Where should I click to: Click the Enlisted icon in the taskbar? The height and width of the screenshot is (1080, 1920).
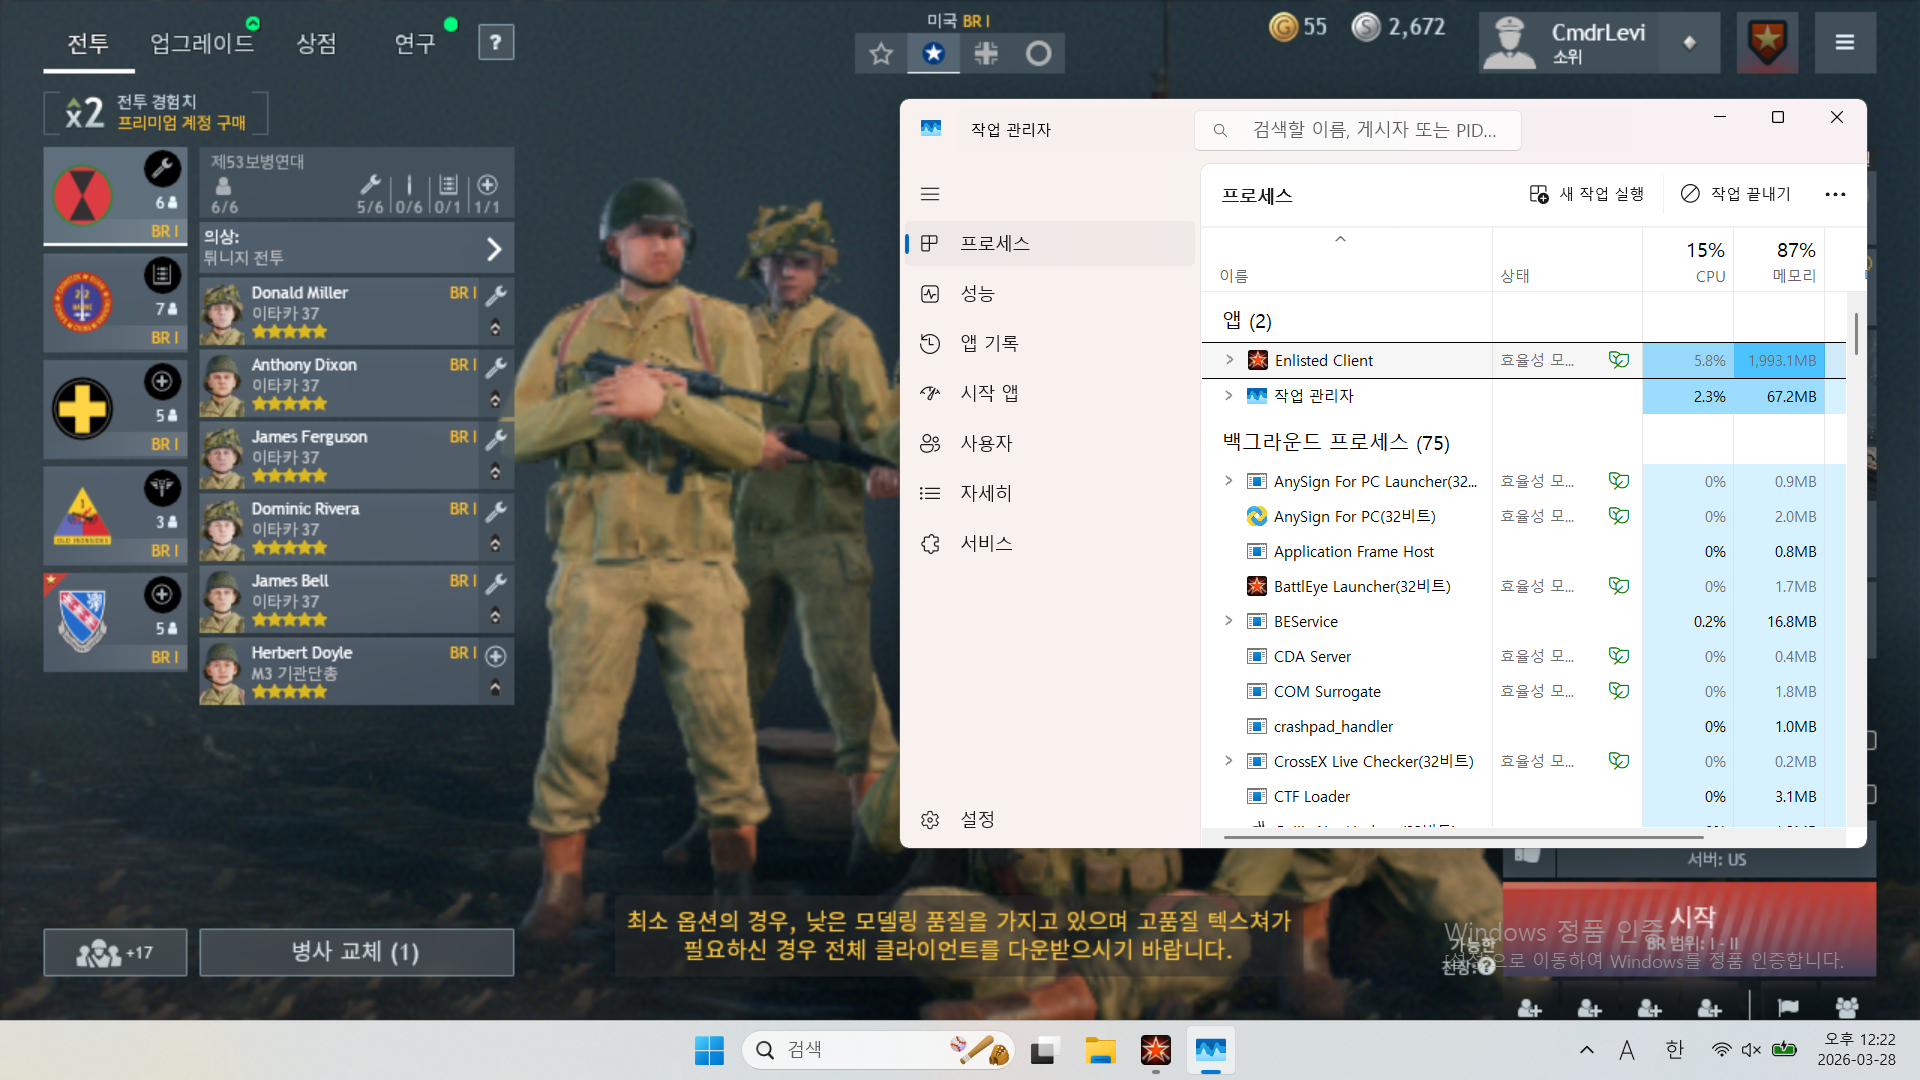[1155, 1050]
